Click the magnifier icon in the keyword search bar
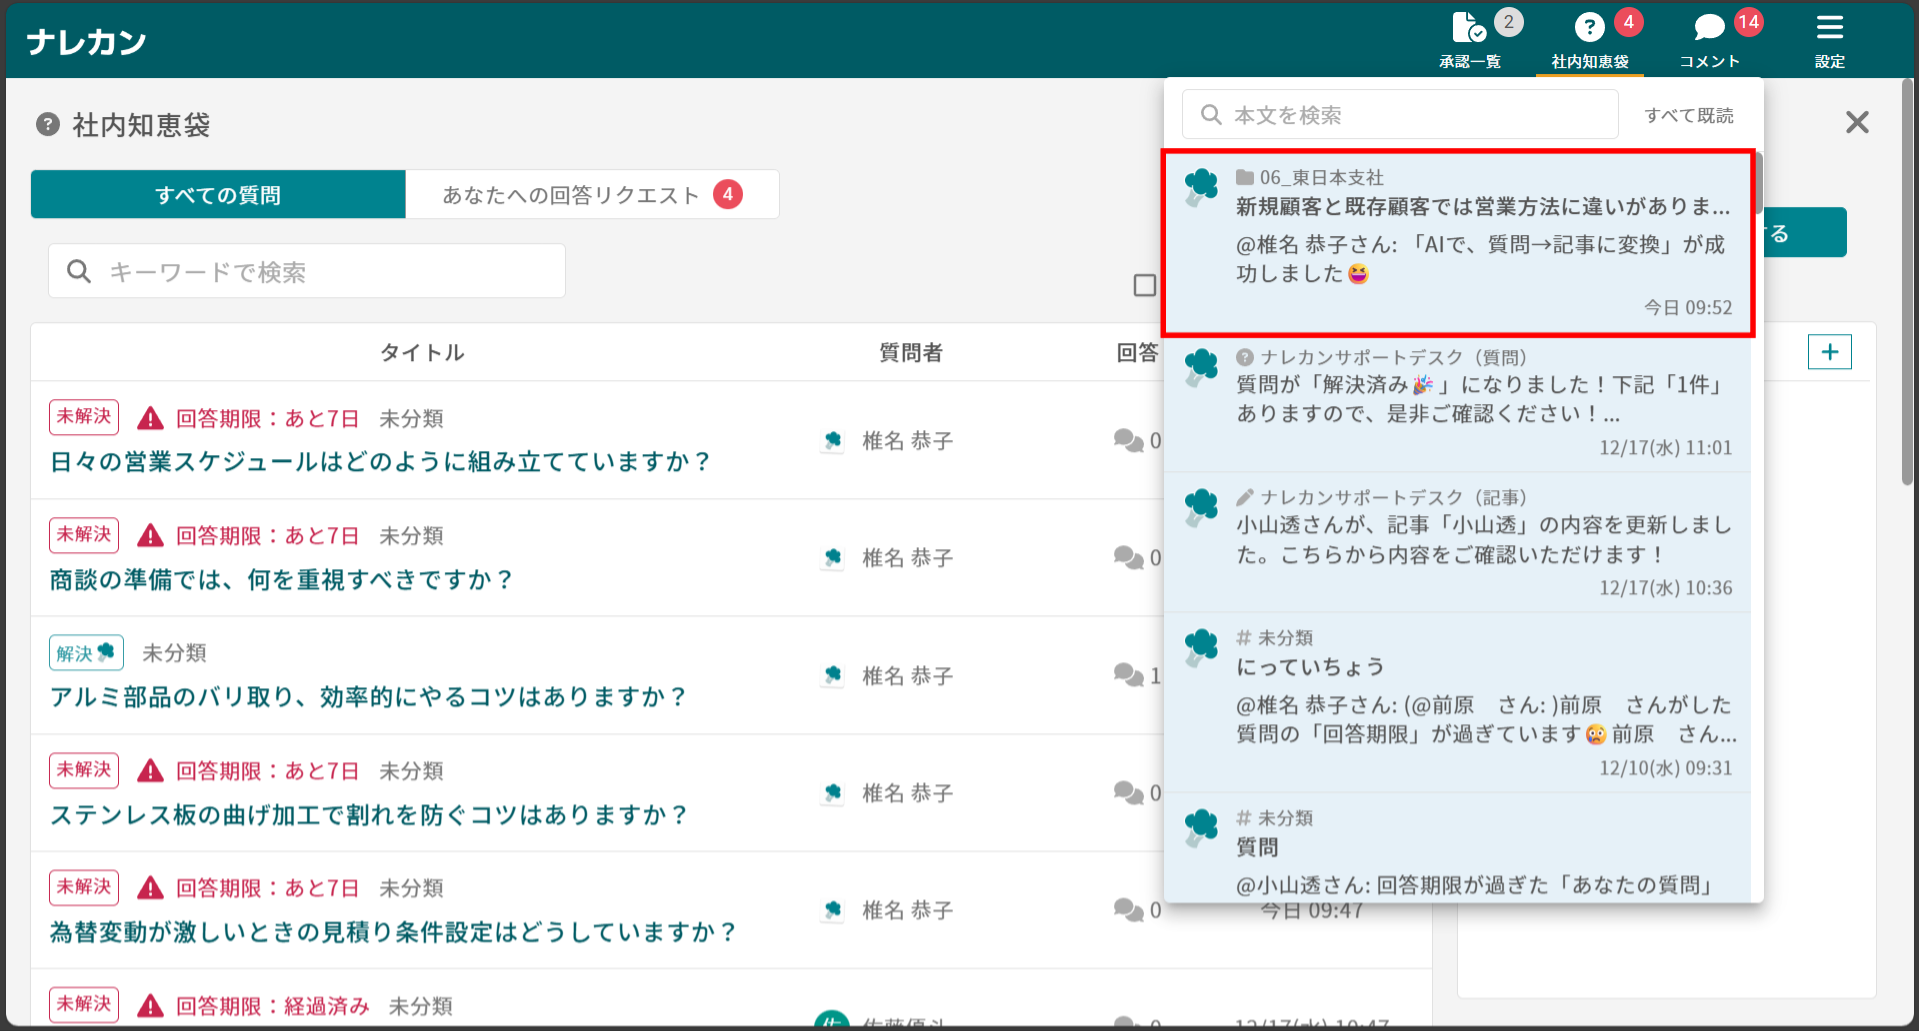This screenshot has width=1919, height=1031. click(79, 270)
